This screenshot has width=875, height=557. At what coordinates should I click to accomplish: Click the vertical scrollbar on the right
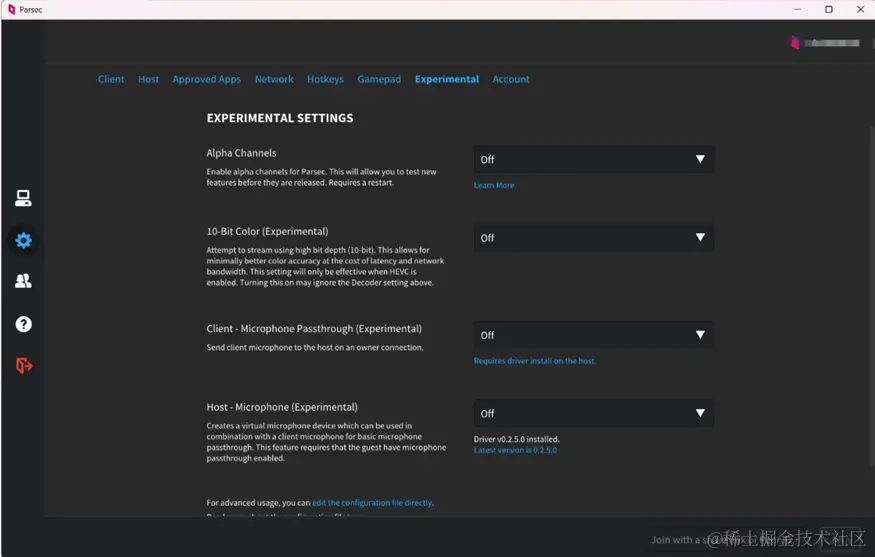click(x=872, y=296)
